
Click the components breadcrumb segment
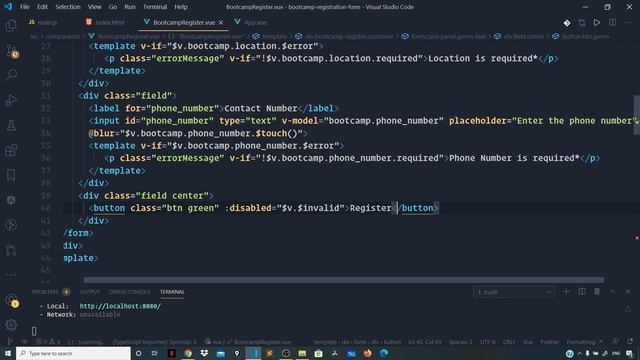(x=63, y=36)
